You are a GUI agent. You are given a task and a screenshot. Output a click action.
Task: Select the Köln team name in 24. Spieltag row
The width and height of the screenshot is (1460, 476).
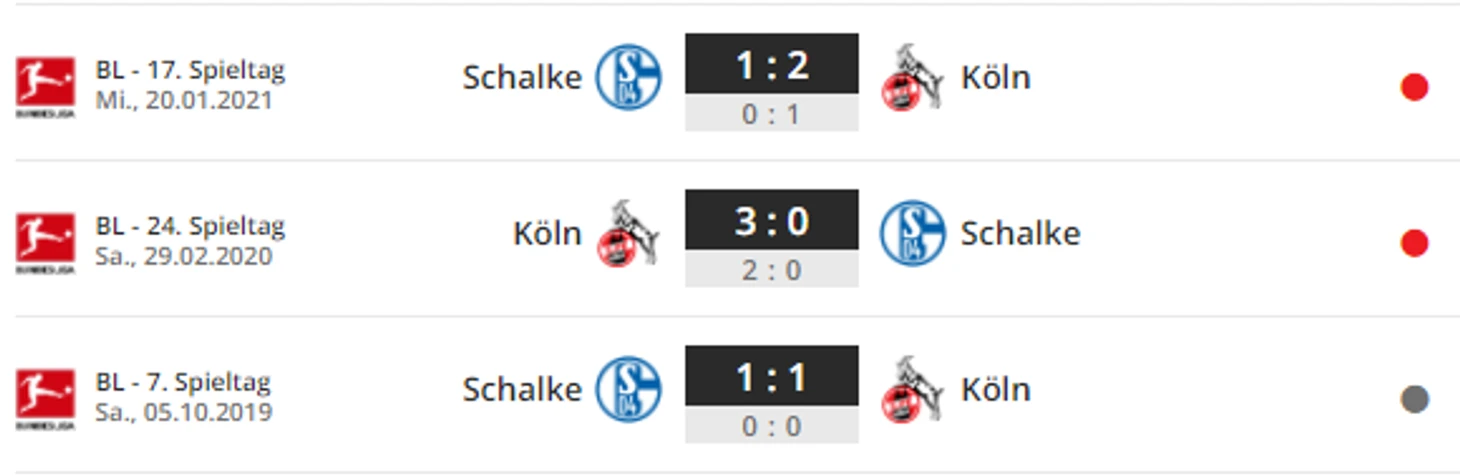(547, 233)
